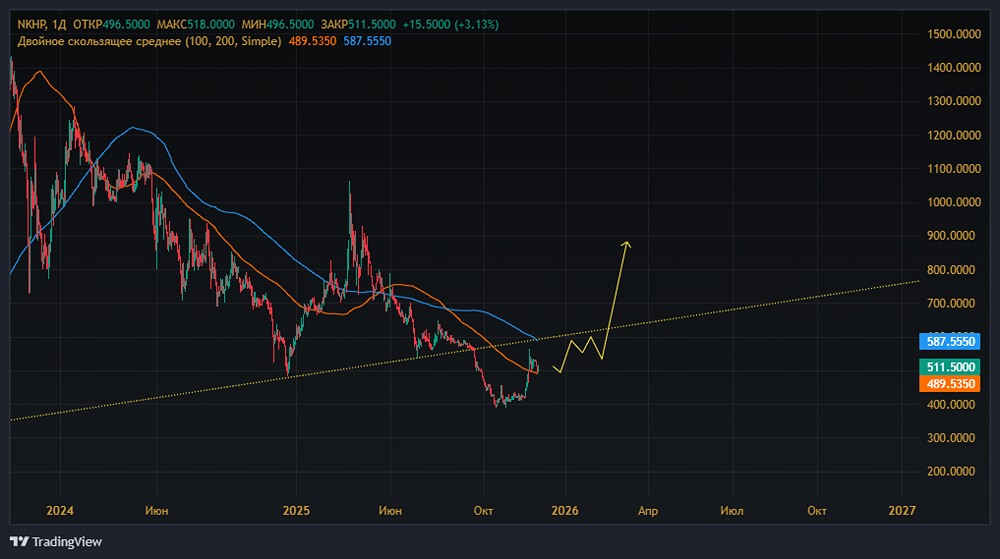Click the yellow forecast arrowhead

click(627, 243)
